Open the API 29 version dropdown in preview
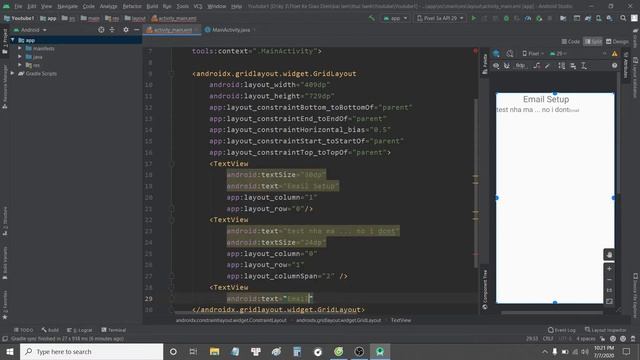Image resolution: width=640 pixels, height=360 pixels. (x=558, y=53)
